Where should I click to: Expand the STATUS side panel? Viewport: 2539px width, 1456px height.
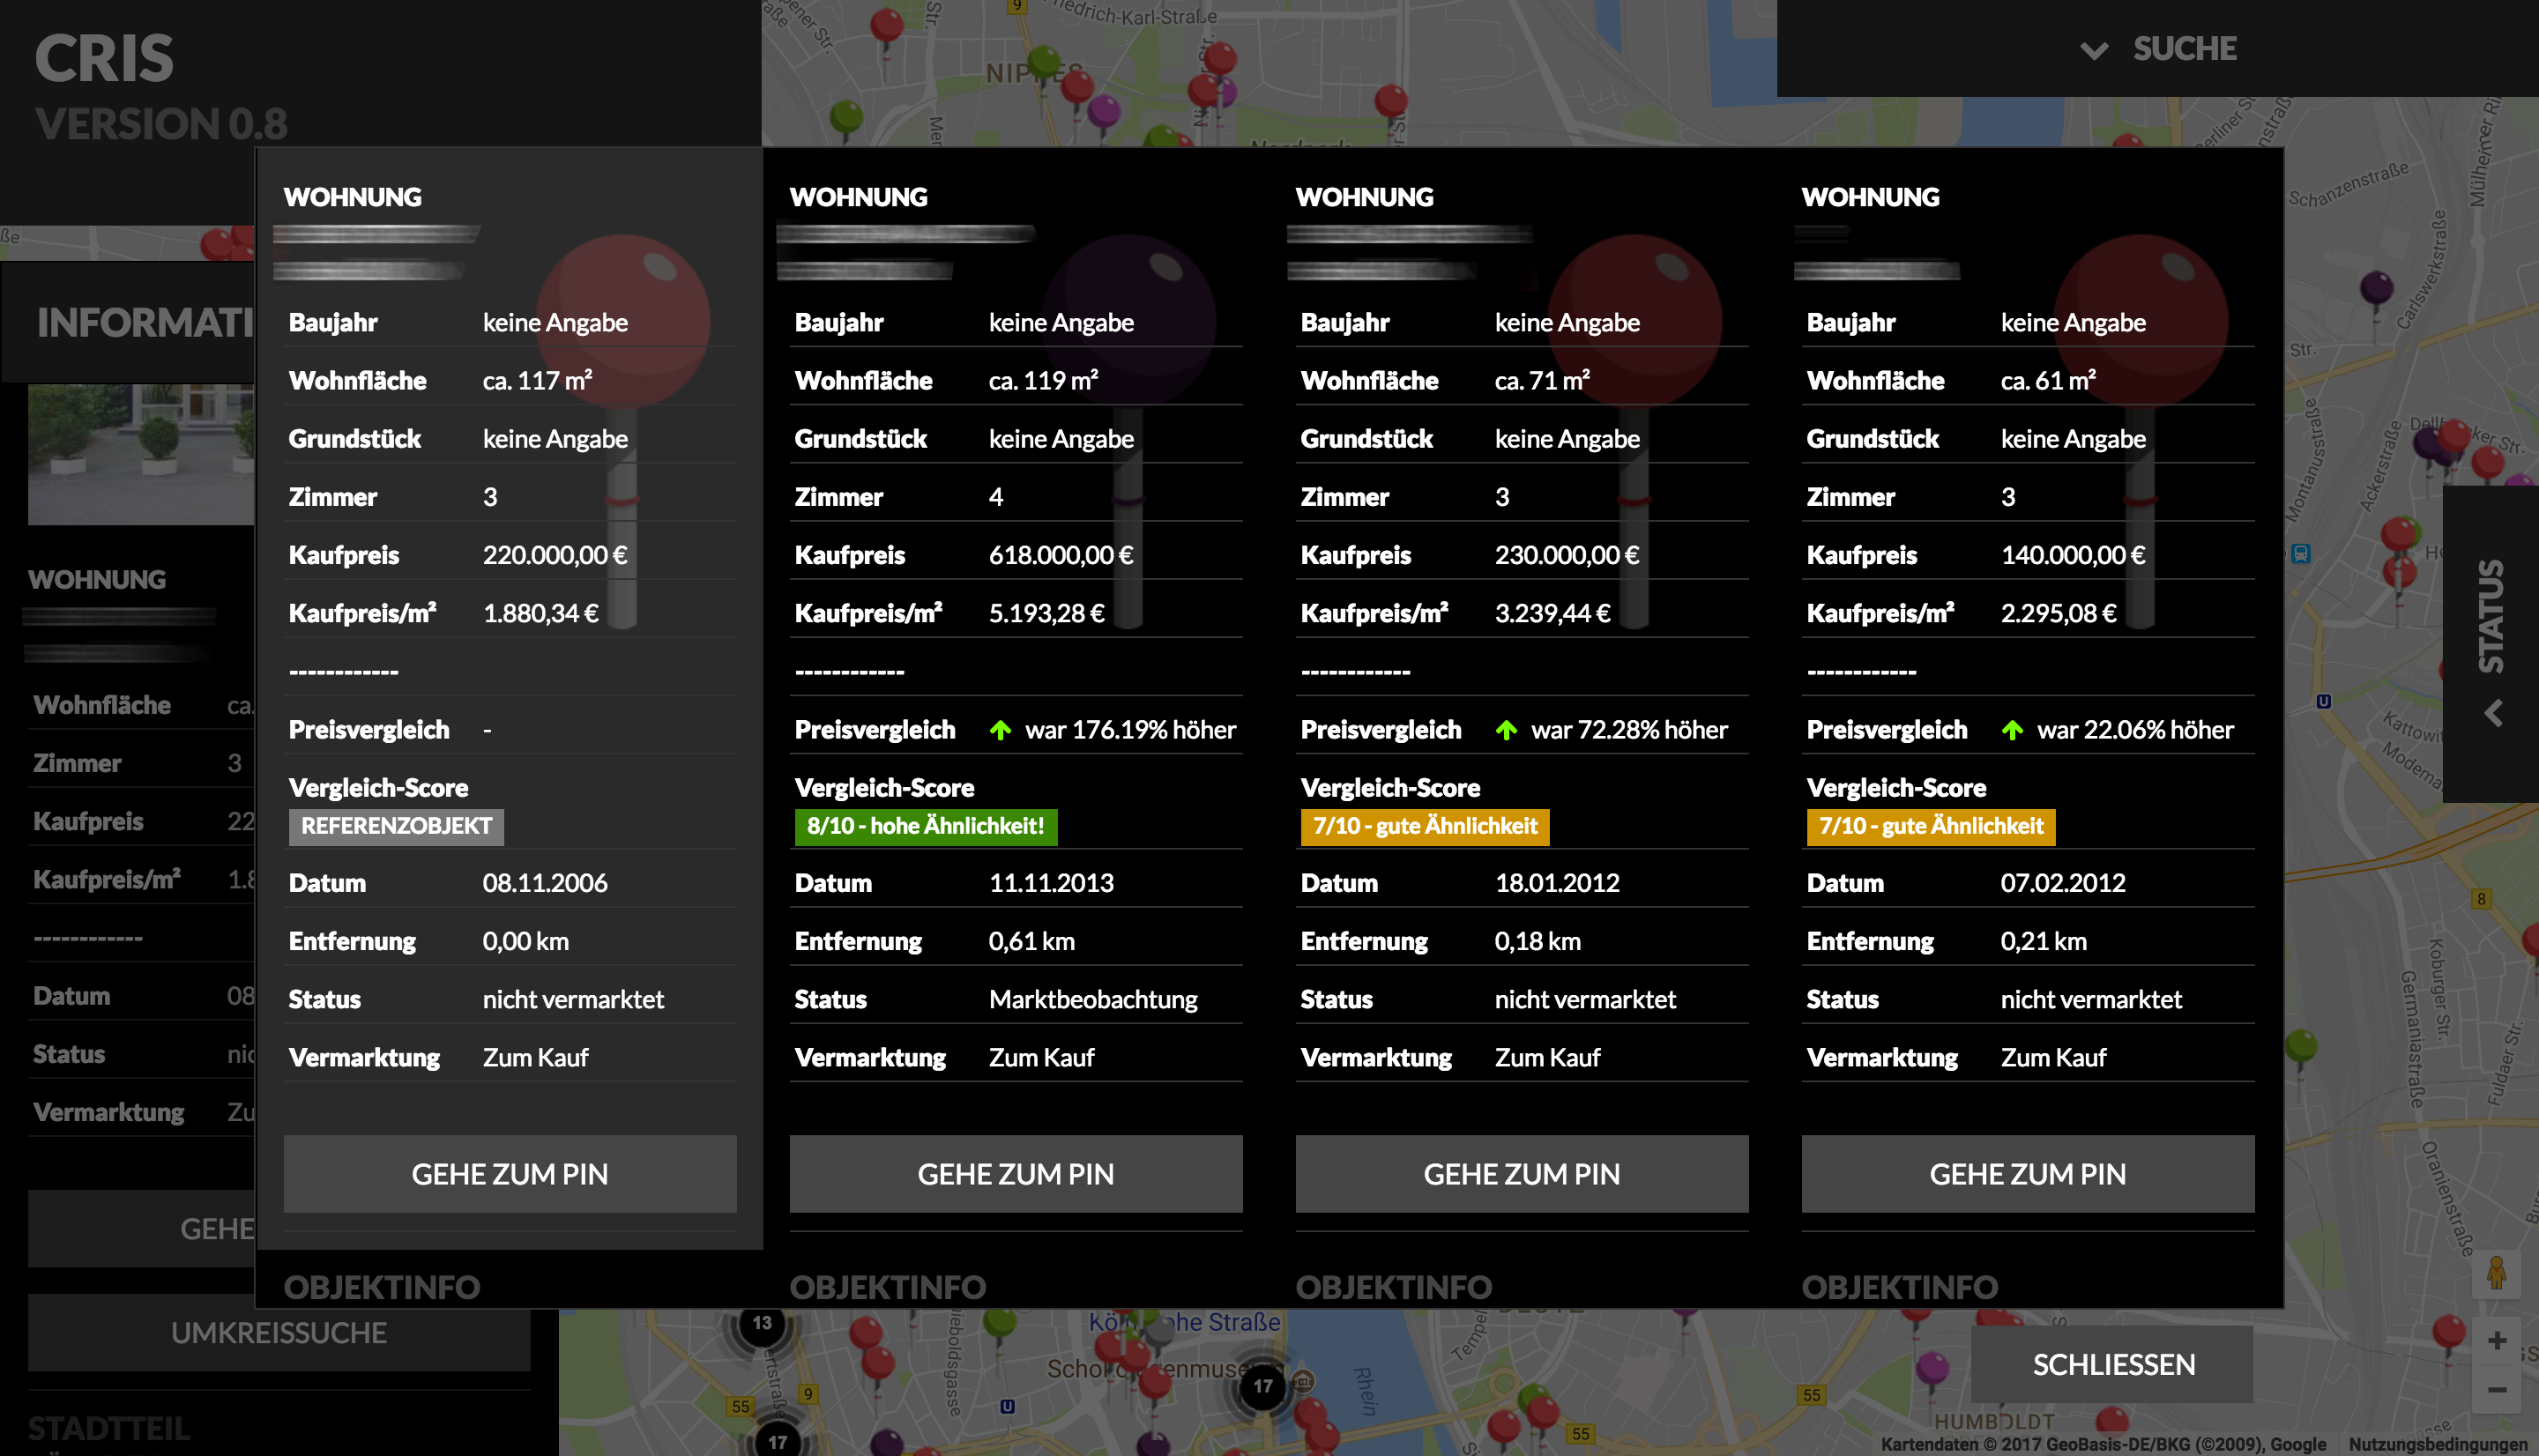tap(2490, 615)
